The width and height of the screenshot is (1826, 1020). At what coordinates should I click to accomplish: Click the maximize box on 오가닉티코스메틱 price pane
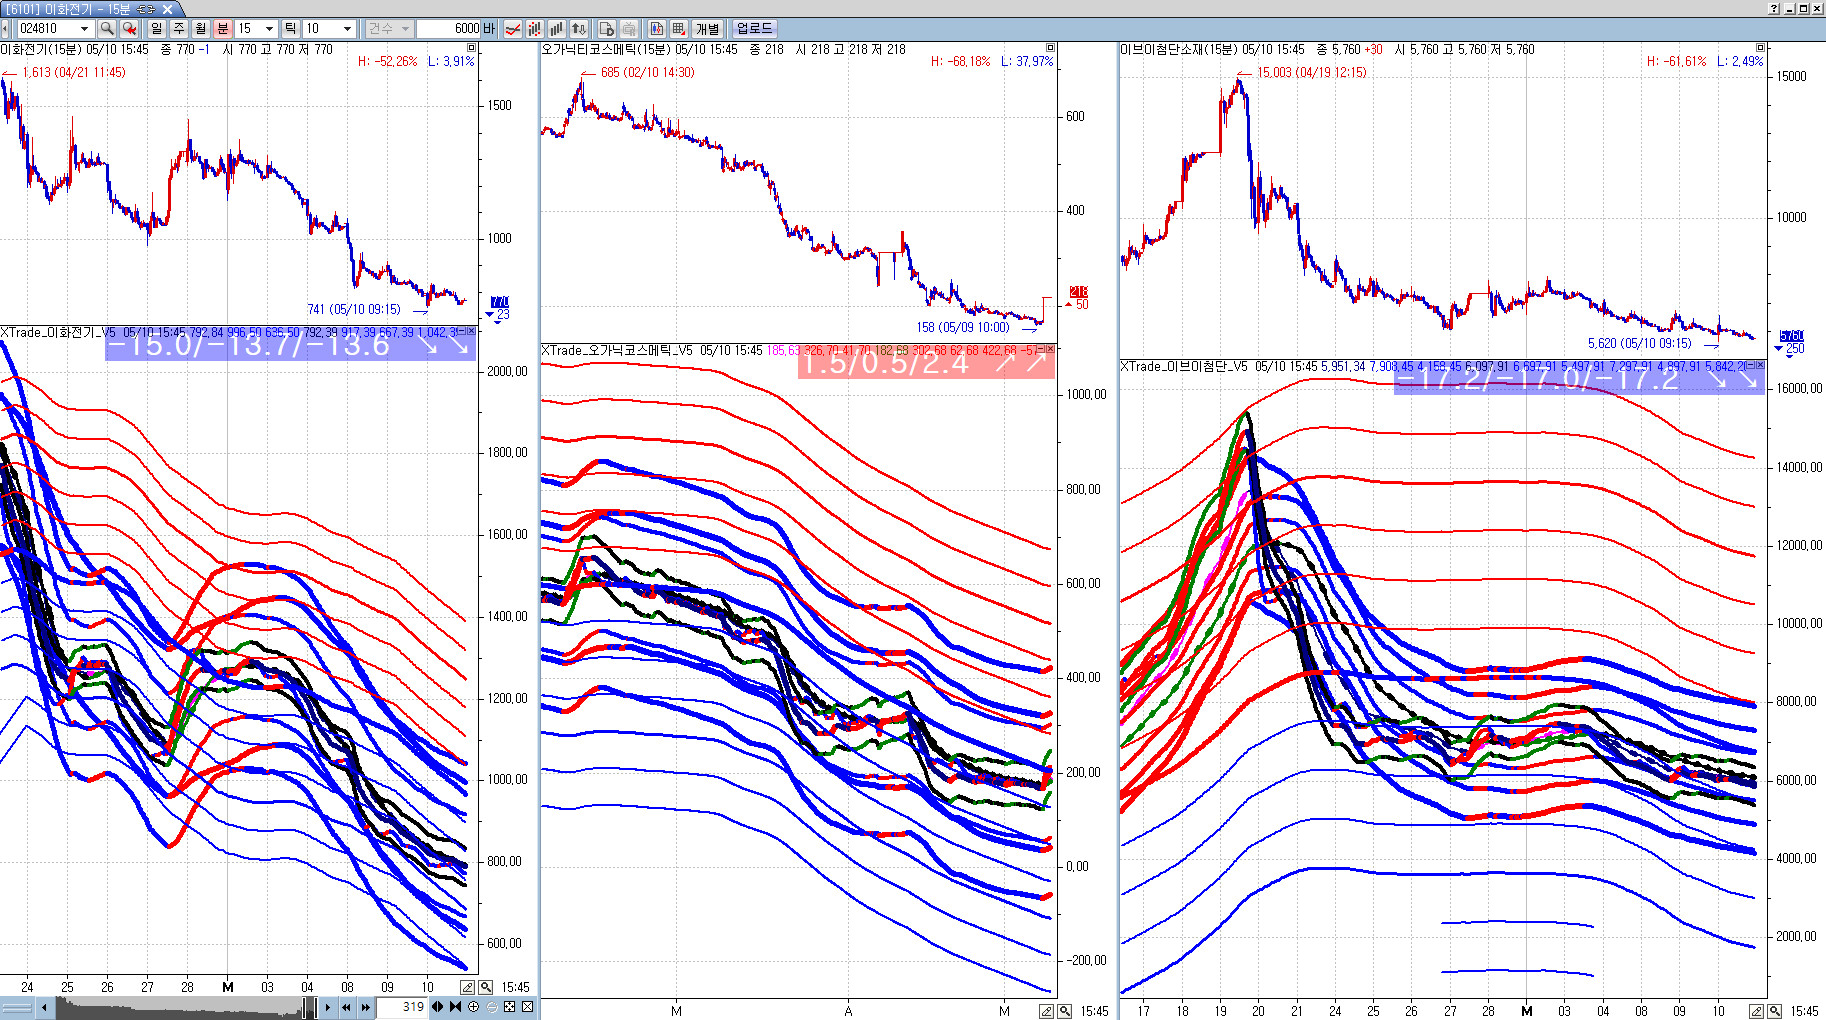(1050, 47)
